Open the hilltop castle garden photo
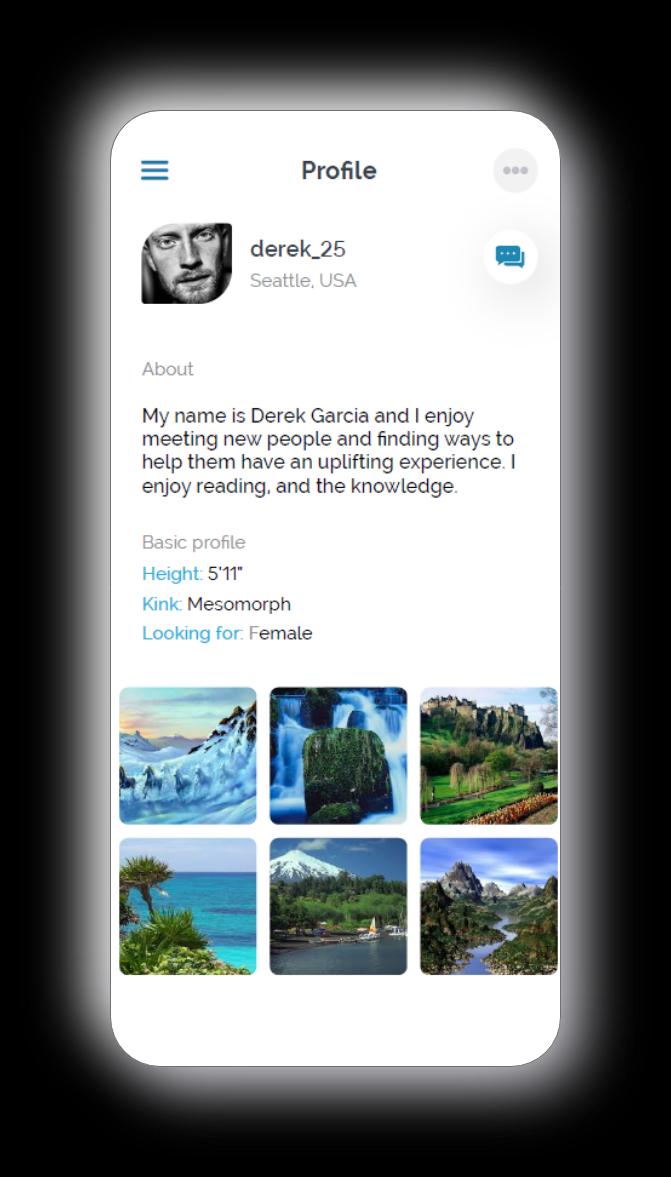The width and height of the screenshot is (671, 1177). [x=489, y=756]
